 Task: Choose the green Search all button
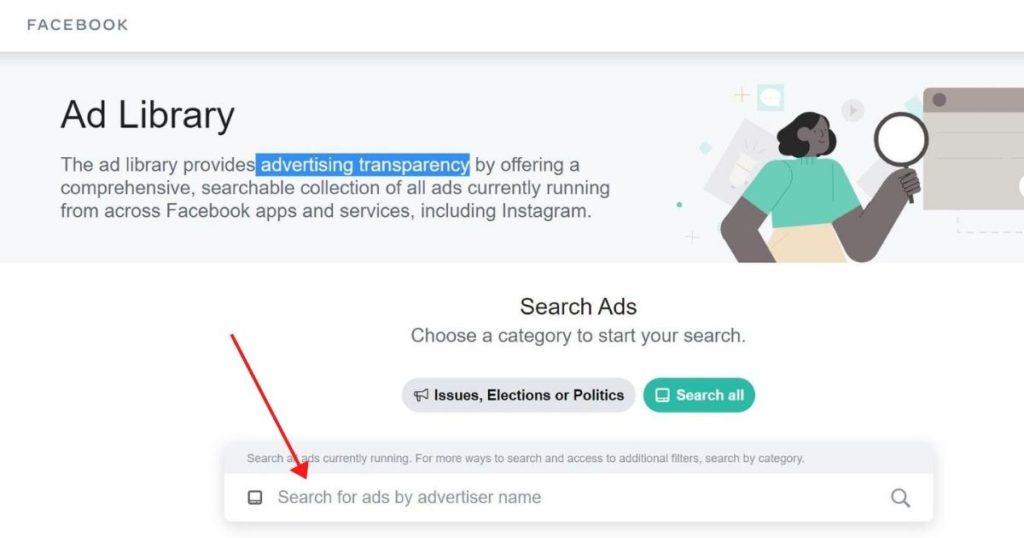click(699, 395)
